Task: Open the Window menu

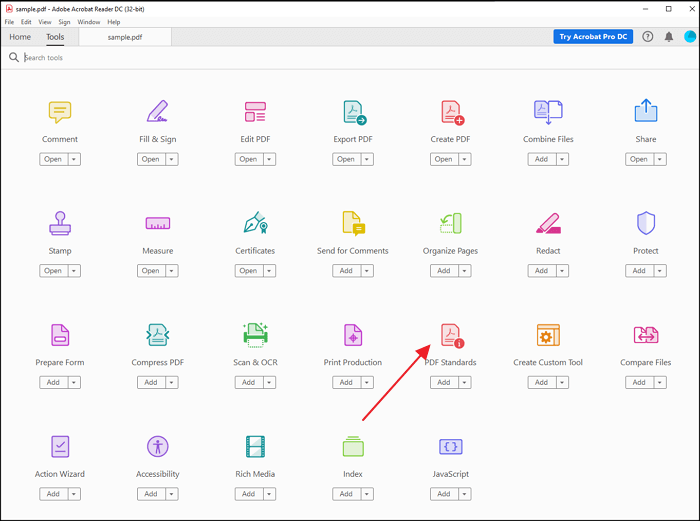Action: (x=89, y=21)
